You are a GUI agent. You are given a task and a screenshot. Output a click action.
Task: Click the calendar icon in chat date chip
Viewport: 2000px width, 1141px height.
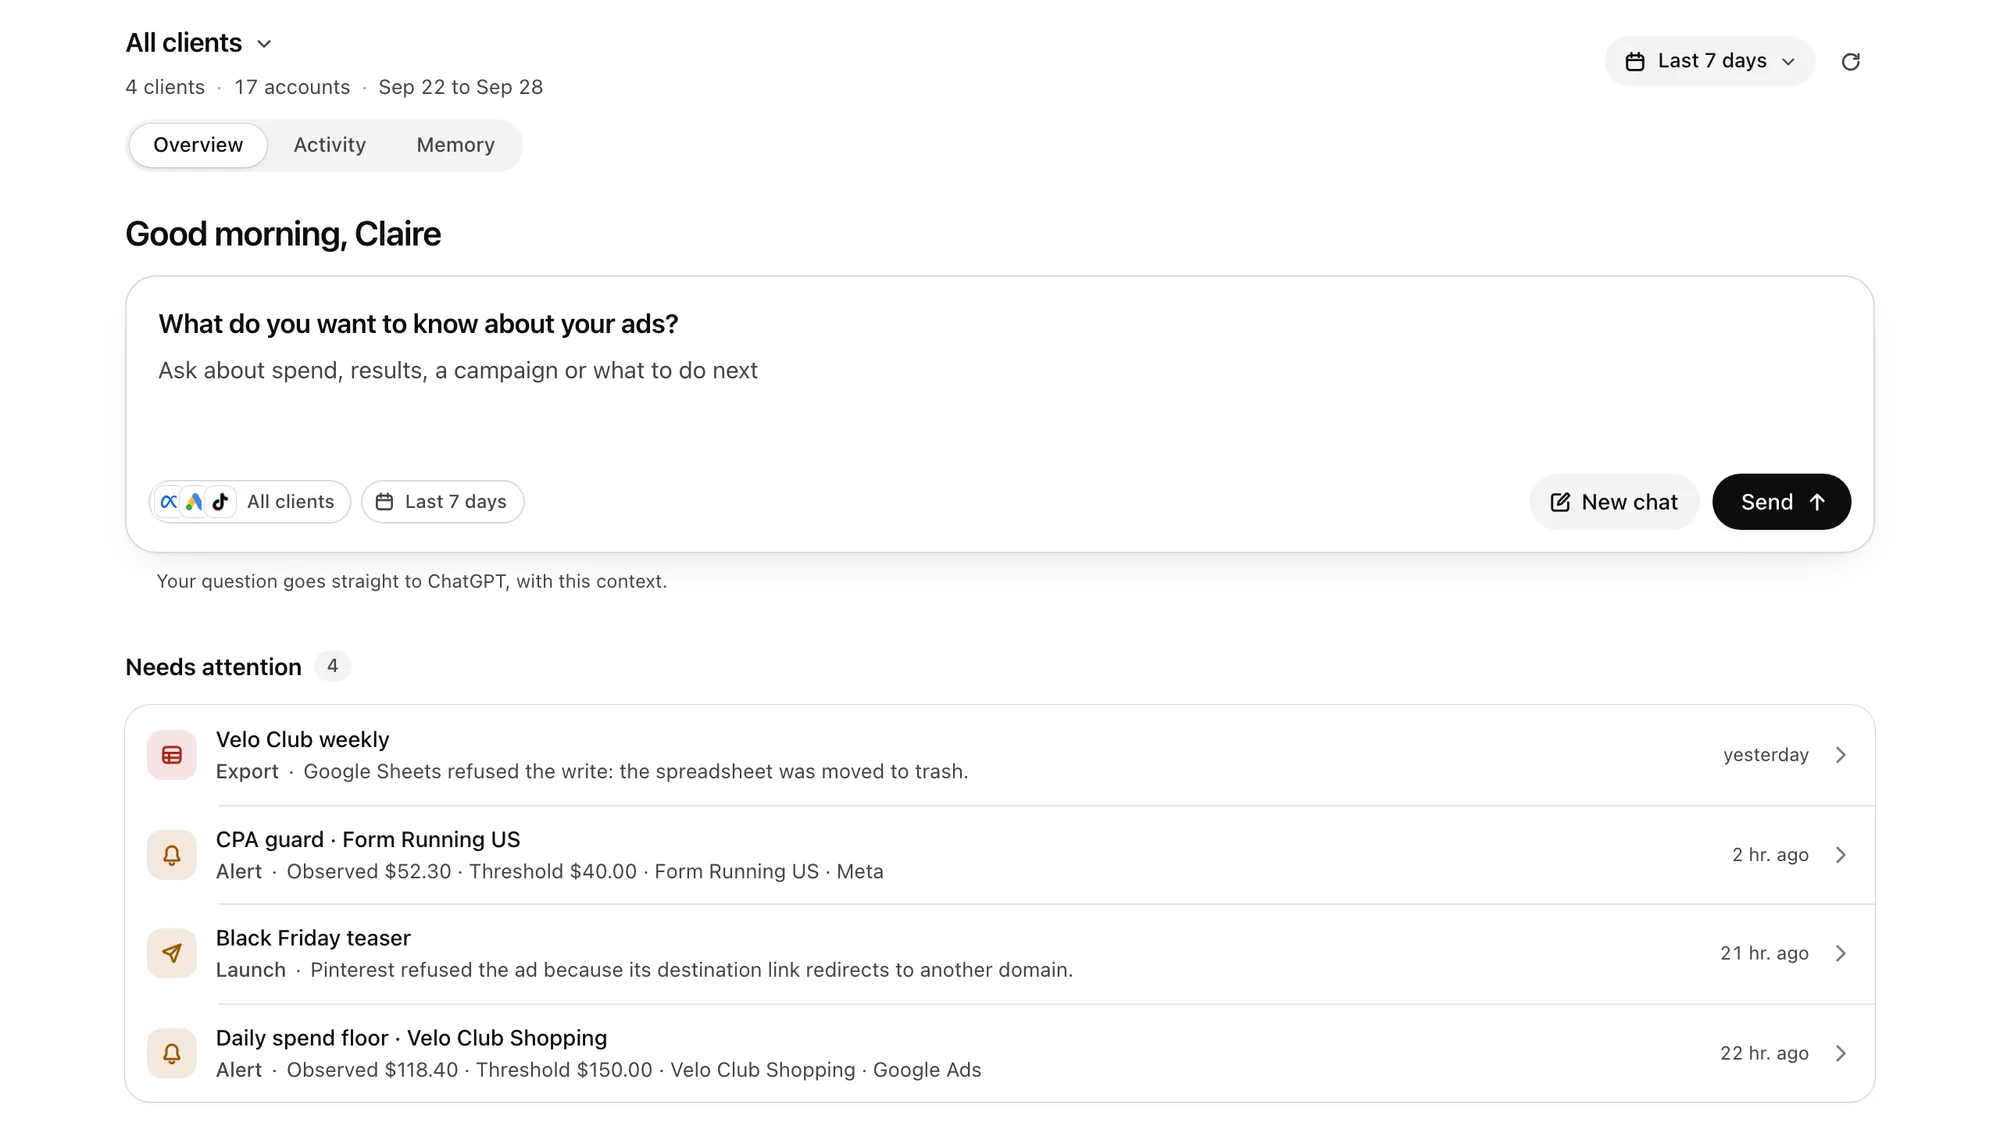(x=384, y=502)
